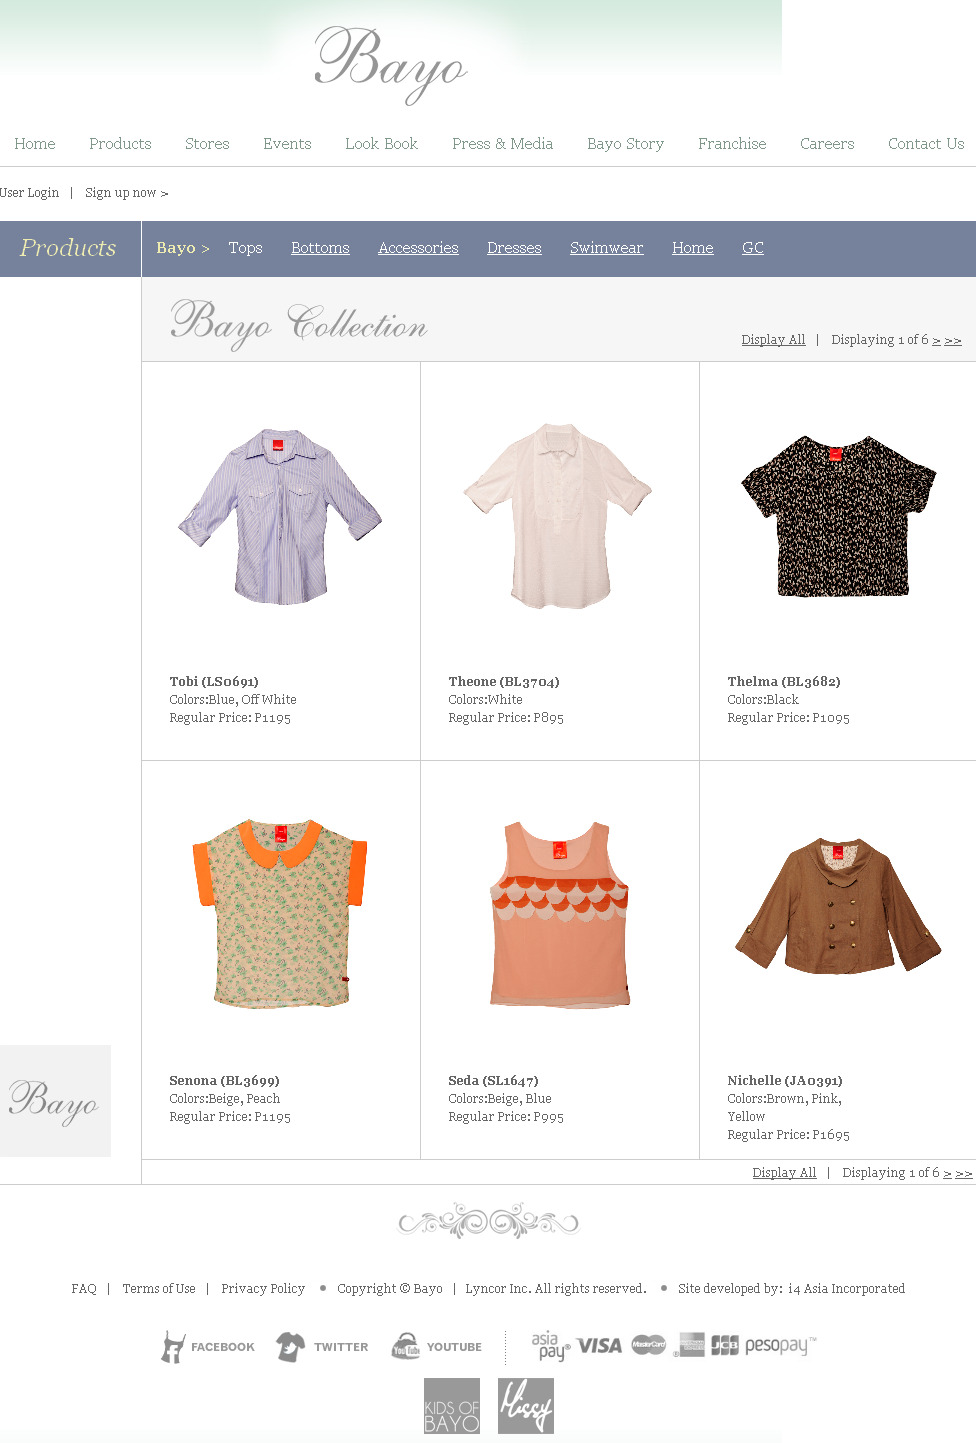Open the YouTube social icon
Viewport: 976px width, 1443px height.
click(437, 1346)
